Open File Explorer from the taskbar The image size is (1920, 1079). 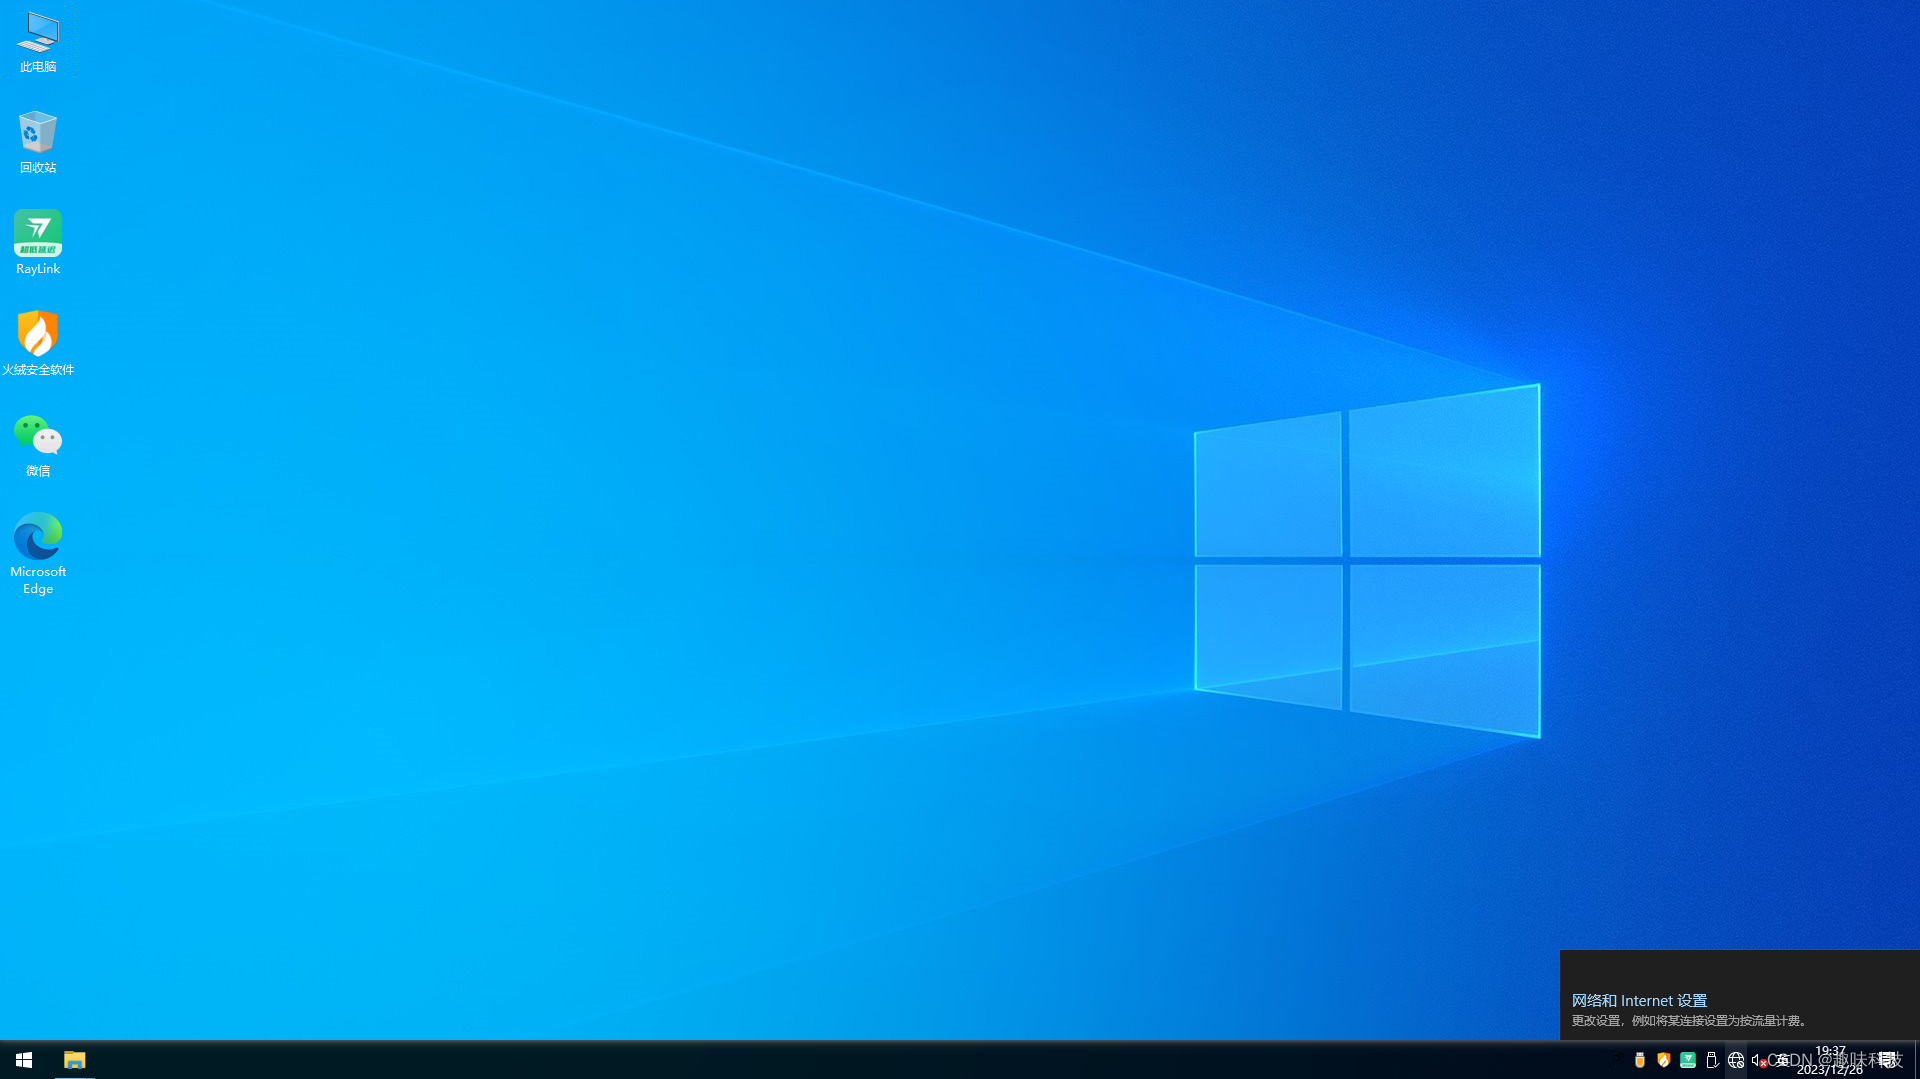75,1060
